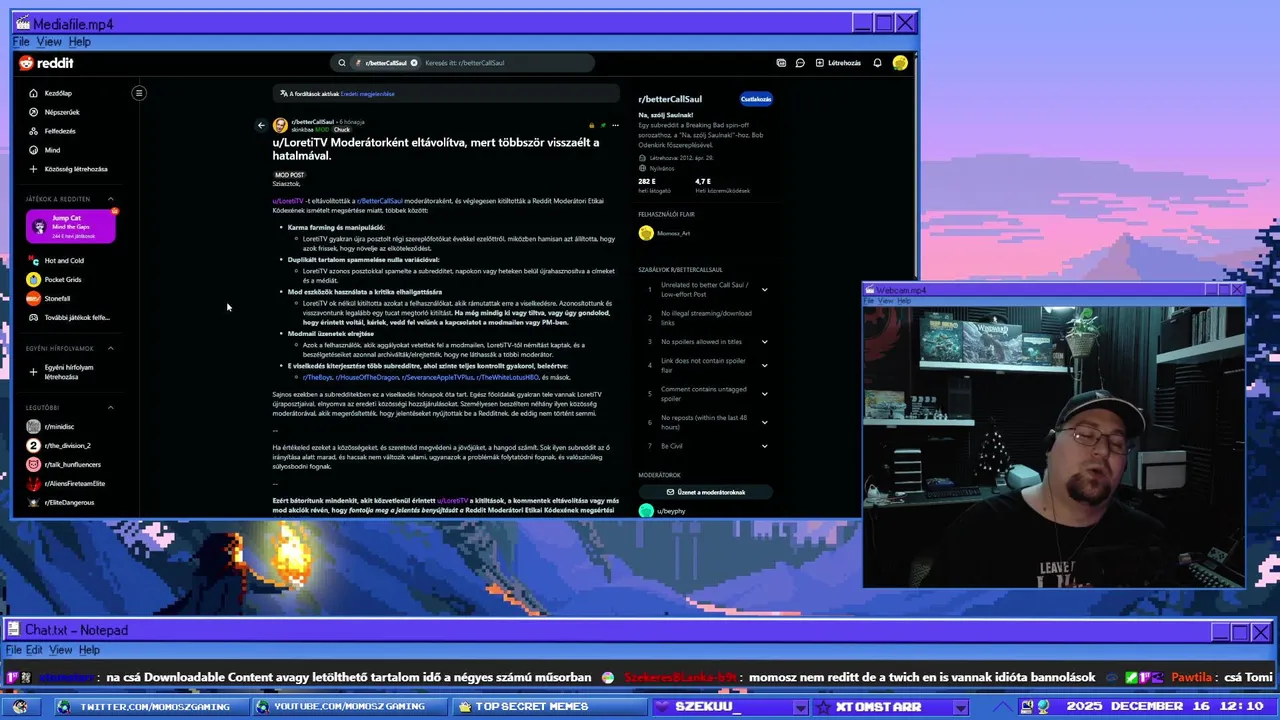The image size is (1280, 720).
Task: Open Help menu in Mediafile.mp4 window
Action: coord(80,42)
